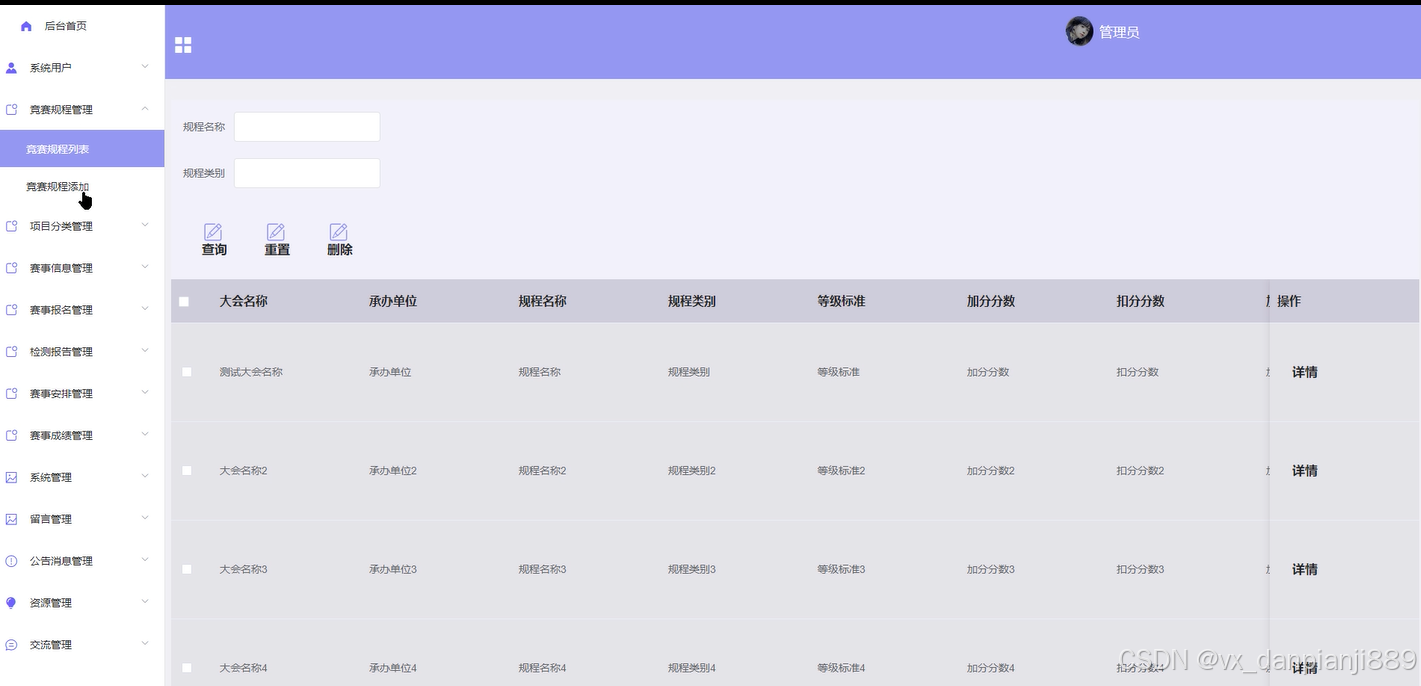Click the 等级标准 column header
This screenshot has height=686, width=1421.
(x=841, y=301)
